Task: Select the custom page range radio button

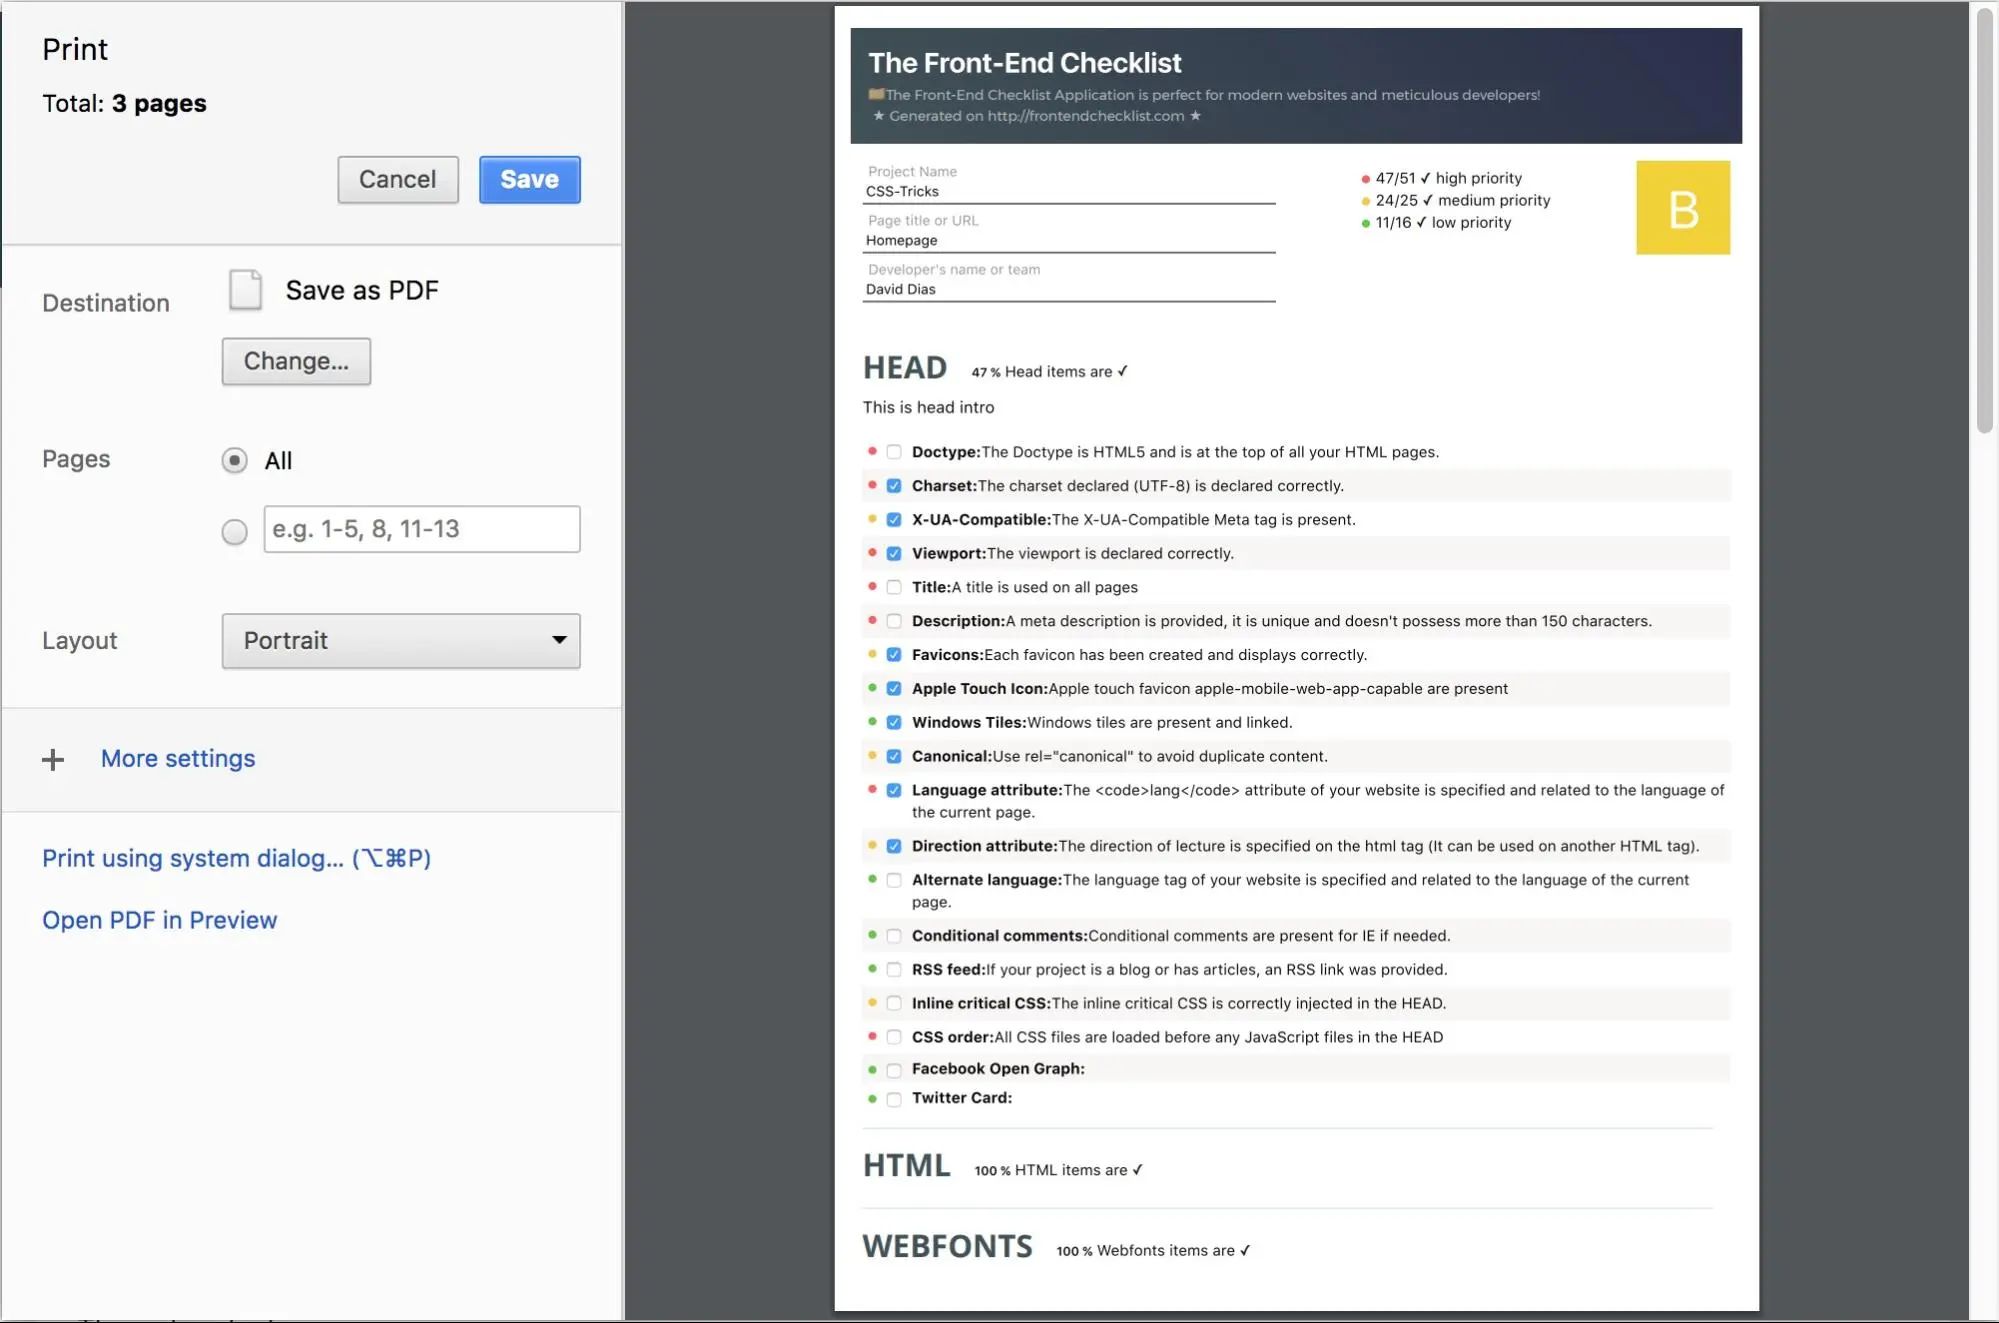Action: click(x=234, y=531)
